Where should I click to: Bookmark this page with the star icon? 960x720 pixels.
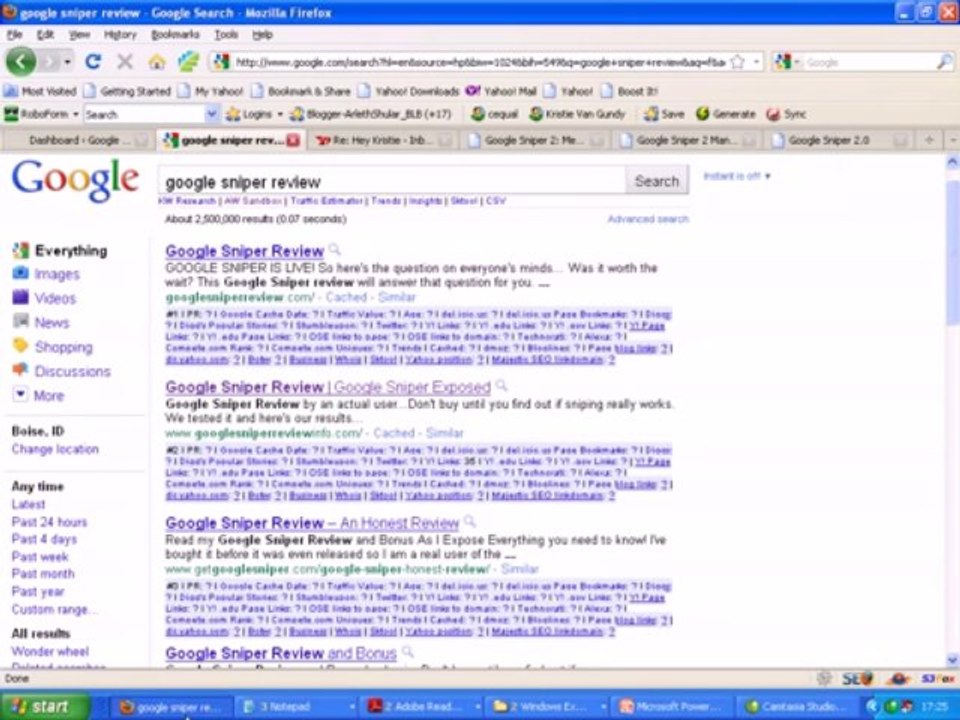pyautogui.click(x=738, y=62)
